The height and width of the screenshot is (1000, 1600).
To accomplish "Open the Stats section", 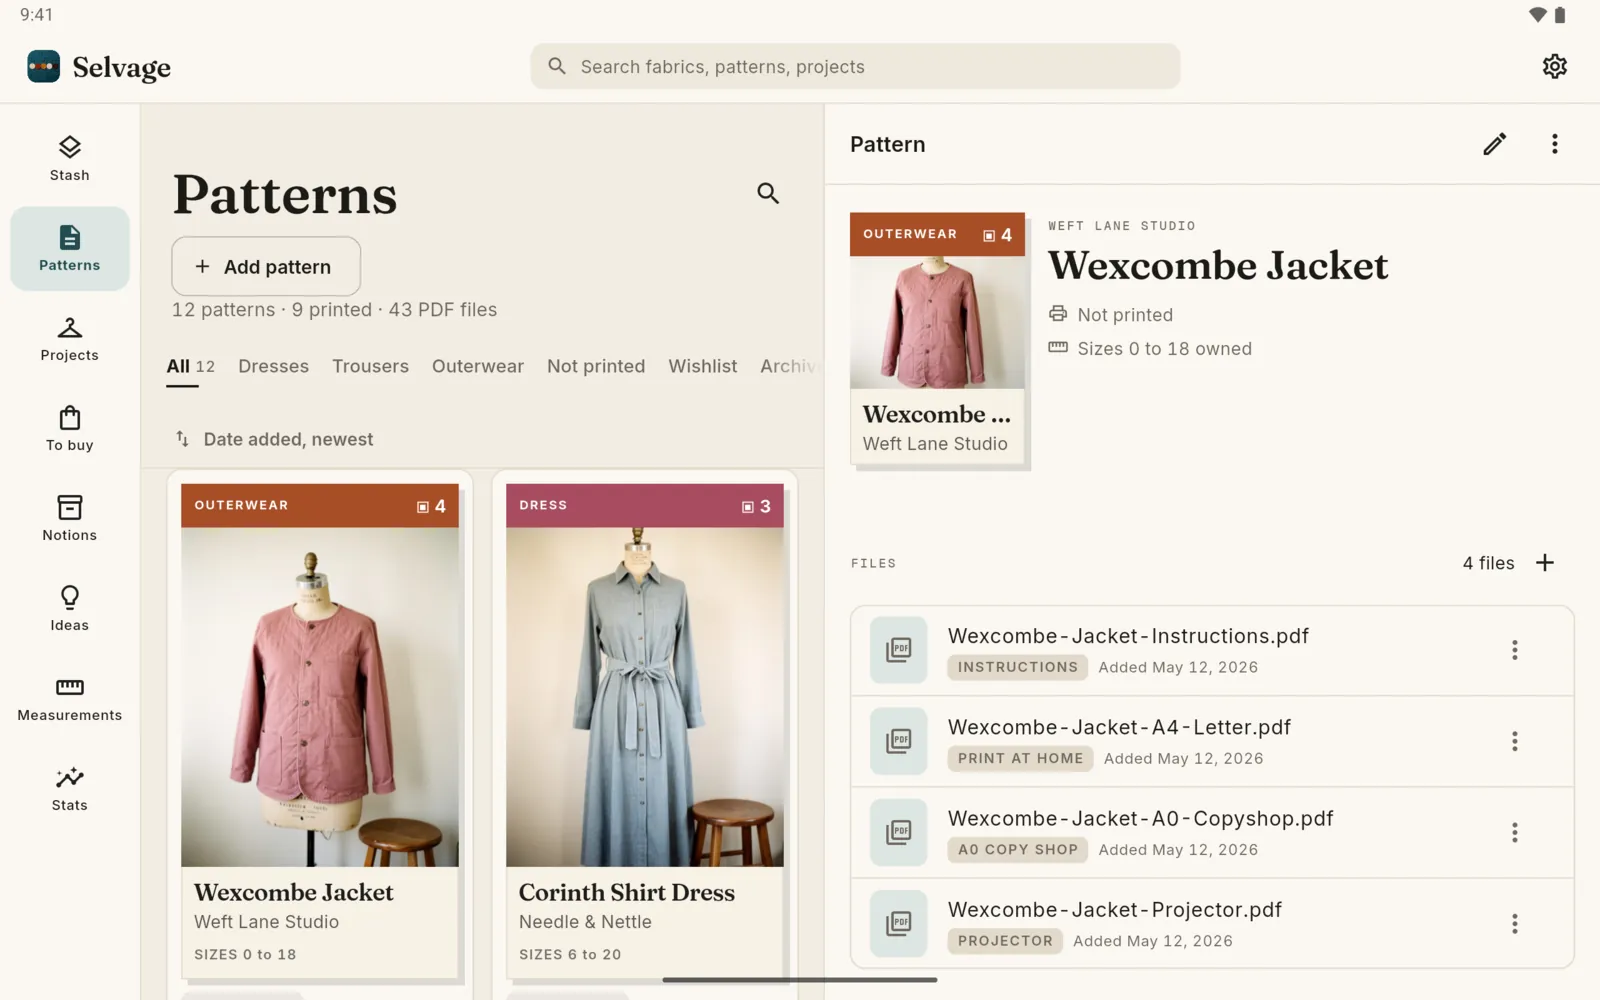I will click(x=70, y=789).
